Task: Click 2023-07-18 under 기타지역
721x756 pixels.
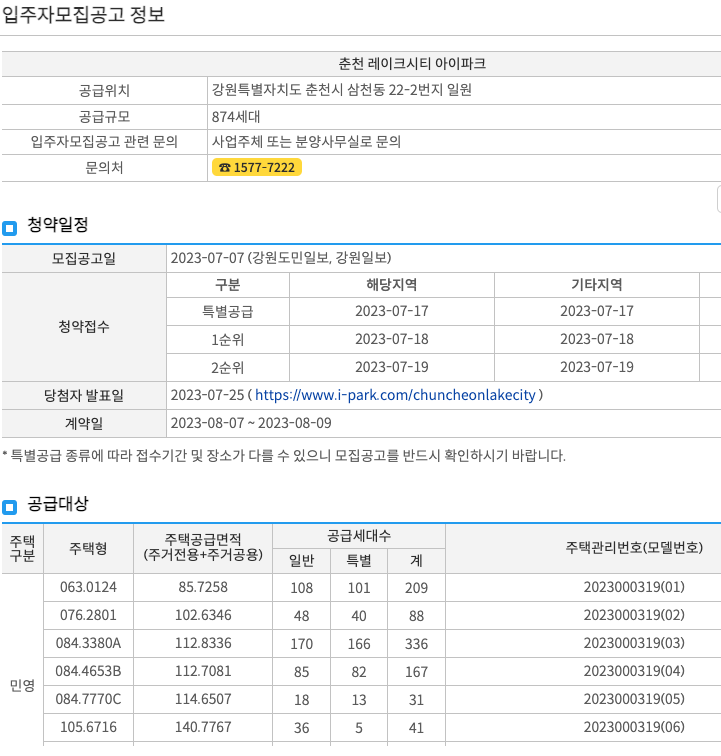Action: (x=597, y=339)
